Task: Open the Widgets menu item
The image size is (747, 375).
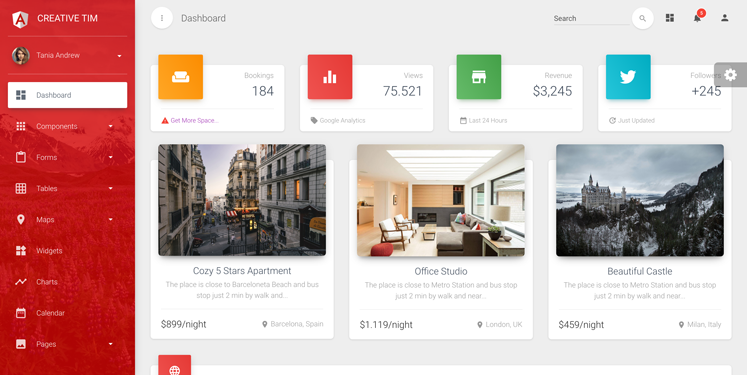Action: click(68, 251)
